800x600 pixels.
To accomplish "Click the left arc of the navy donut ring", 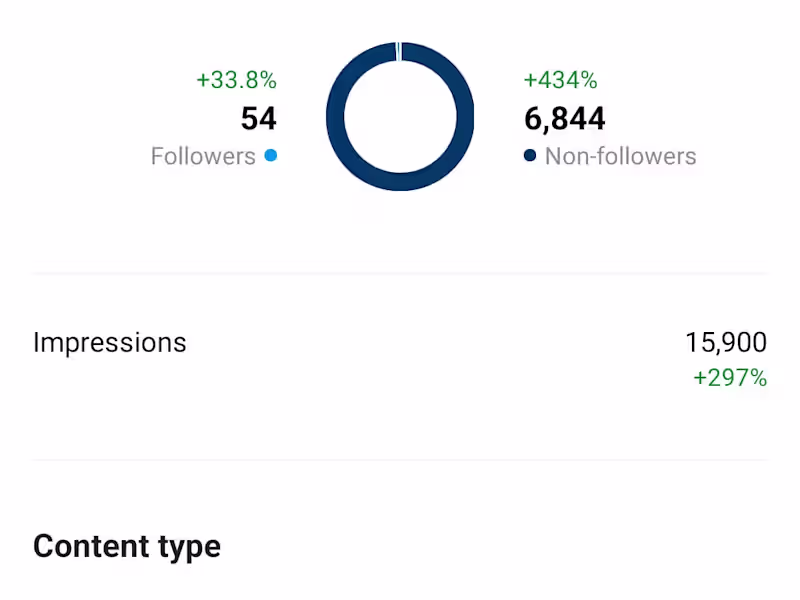I will [x=335, y=117].
